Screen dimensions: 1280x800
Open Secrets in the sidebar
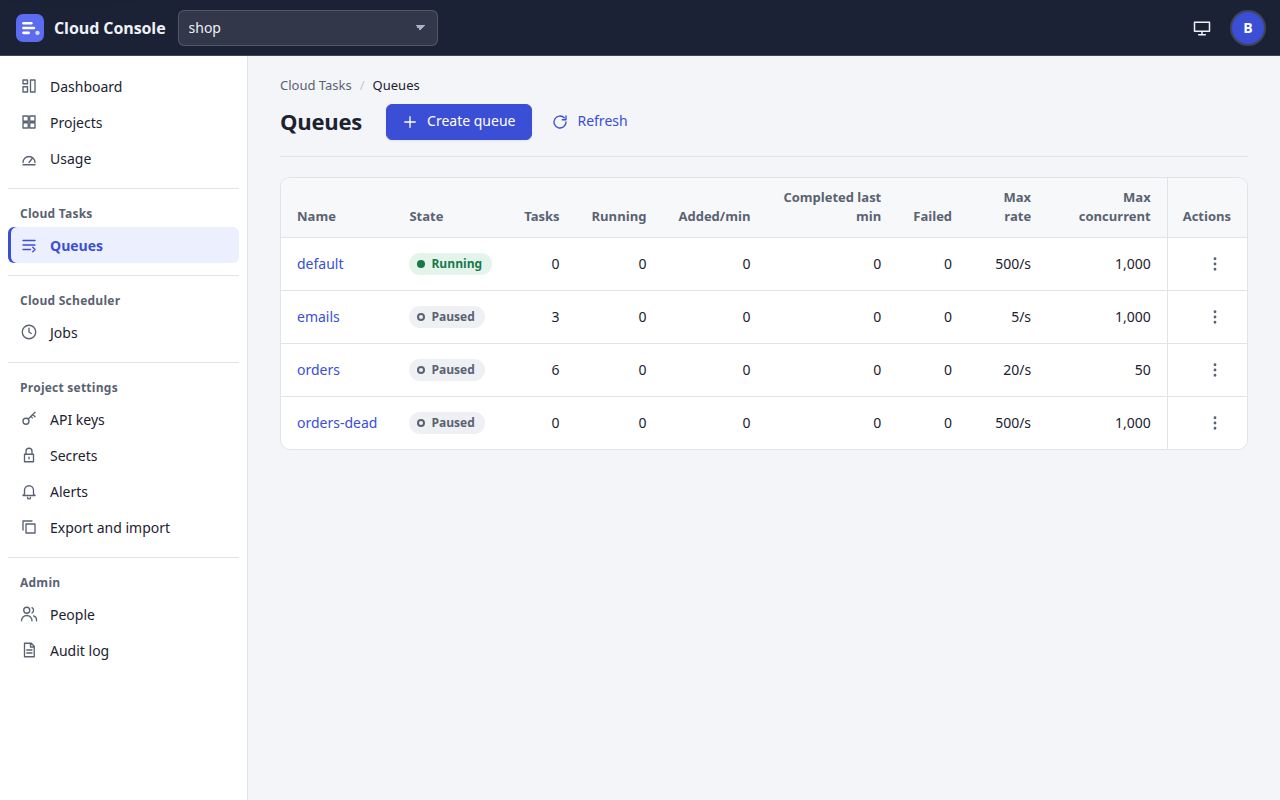click(x=123, y=456)
